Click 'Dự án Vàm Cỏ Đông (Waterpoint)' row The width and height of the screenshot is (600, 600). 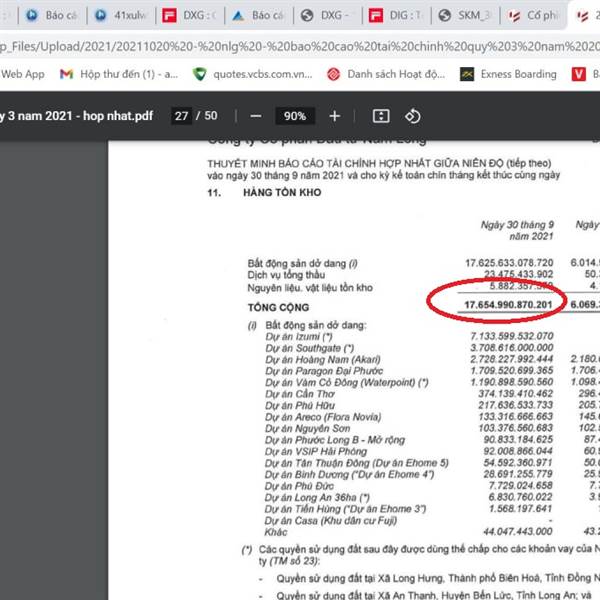(347, 383)
